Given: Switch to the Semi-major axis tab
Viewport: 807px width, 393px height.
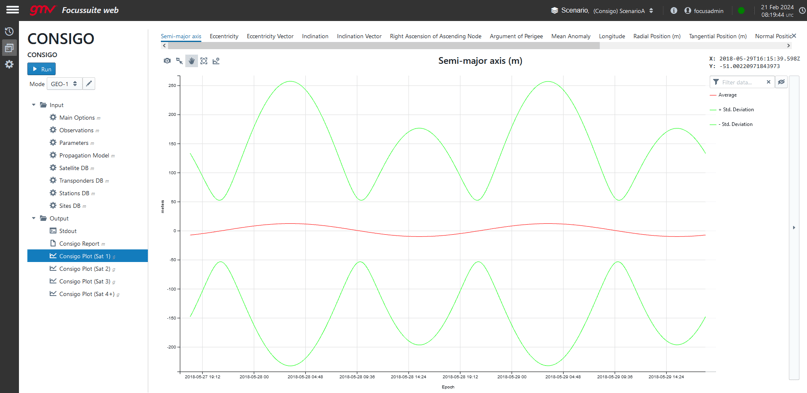Looking at the screenshot, I should click(181, 36).
